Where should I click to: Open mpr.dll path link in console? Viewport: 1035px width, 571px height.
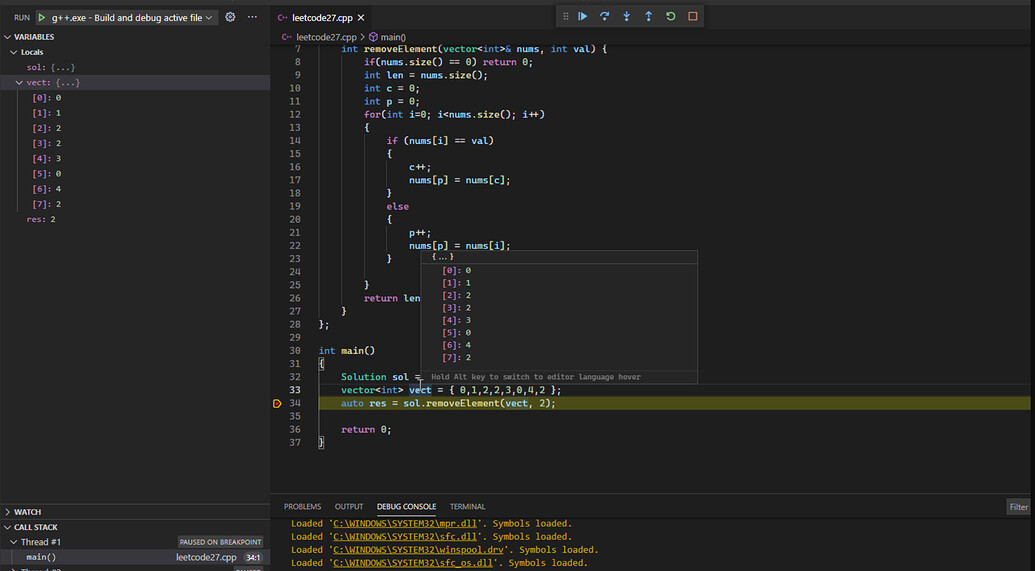(x=405, y=523)
